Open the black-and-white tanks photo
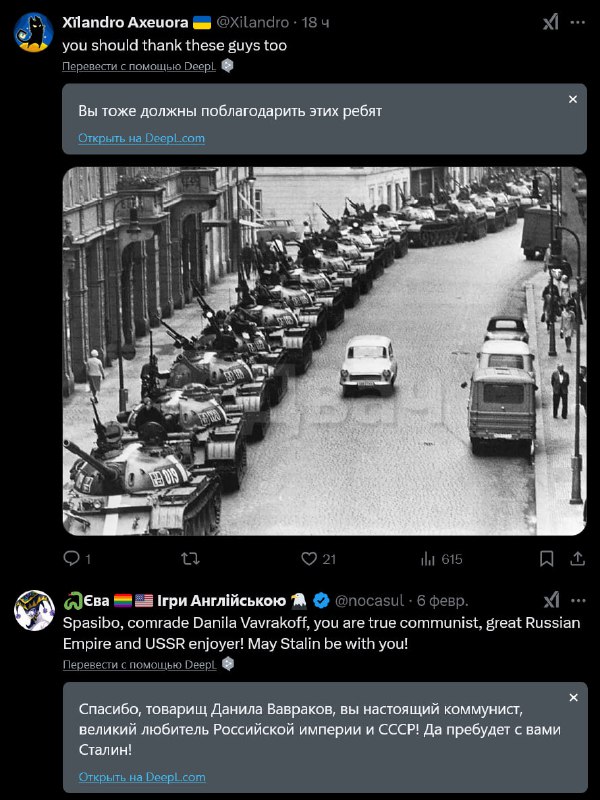 324,350
